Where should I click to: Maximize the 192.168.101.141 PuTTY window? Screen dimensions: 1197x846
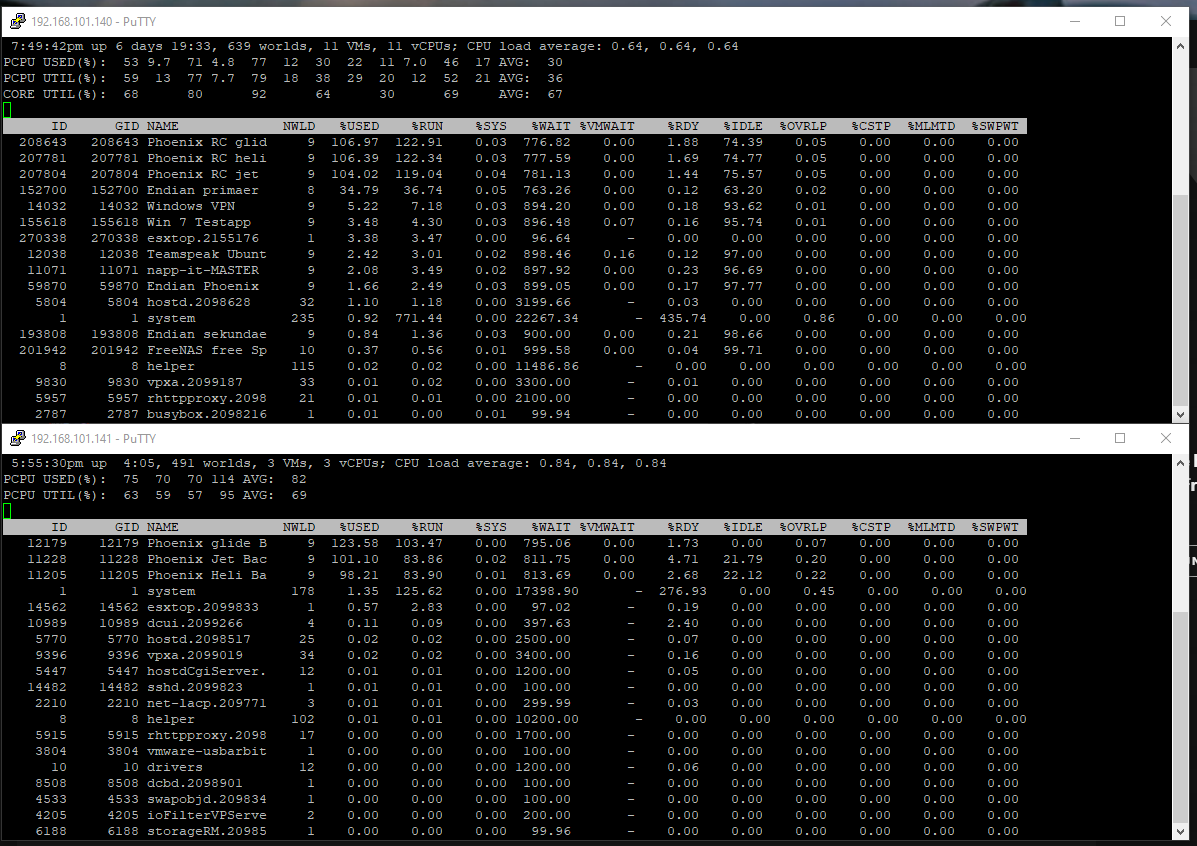[x=1120, y=439]
